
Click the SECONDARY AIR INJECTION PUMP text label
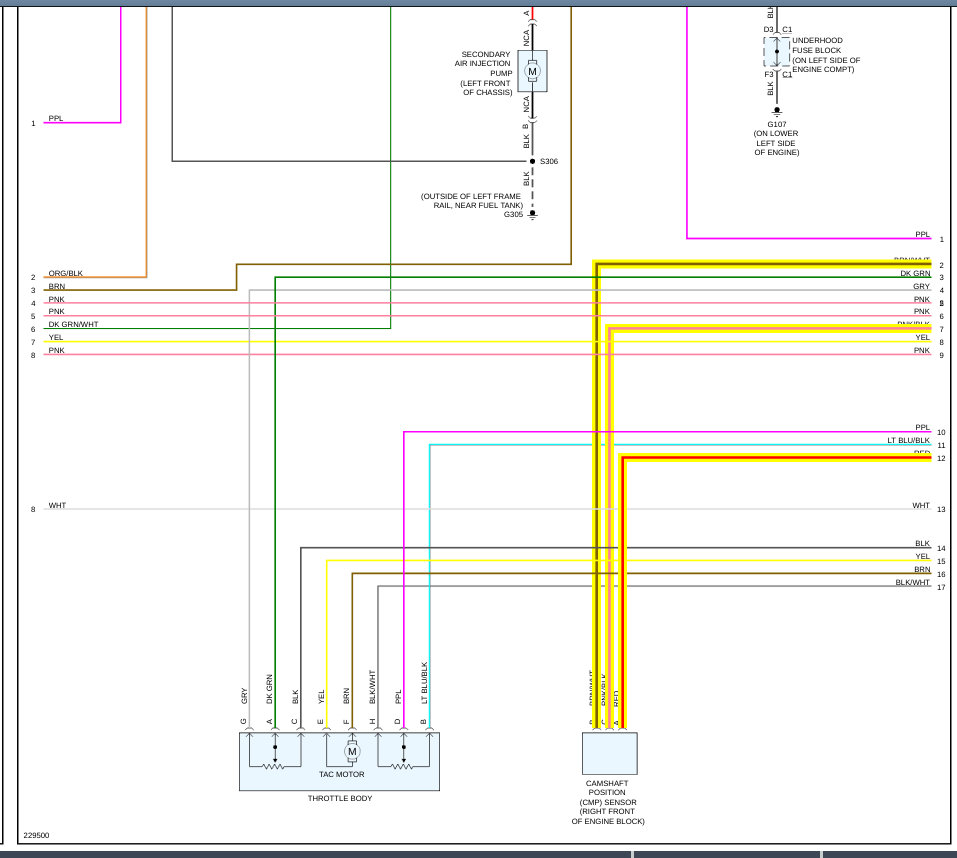(x=483, y=73)
